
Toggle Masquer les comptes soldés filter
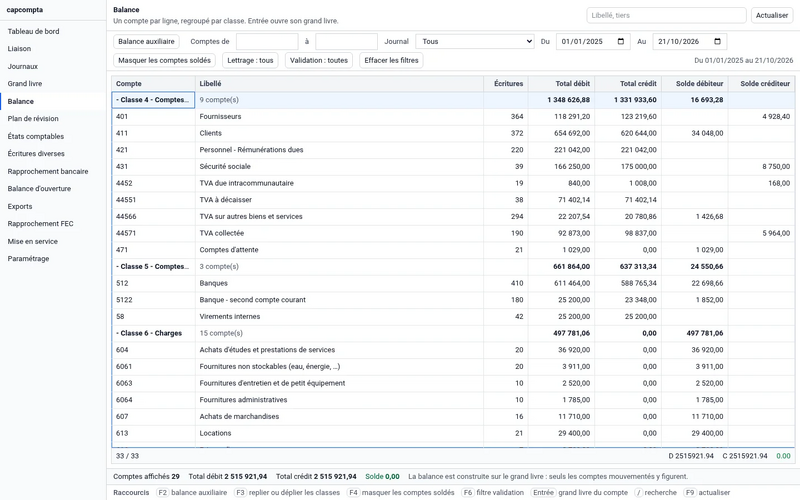click(164, 60)
